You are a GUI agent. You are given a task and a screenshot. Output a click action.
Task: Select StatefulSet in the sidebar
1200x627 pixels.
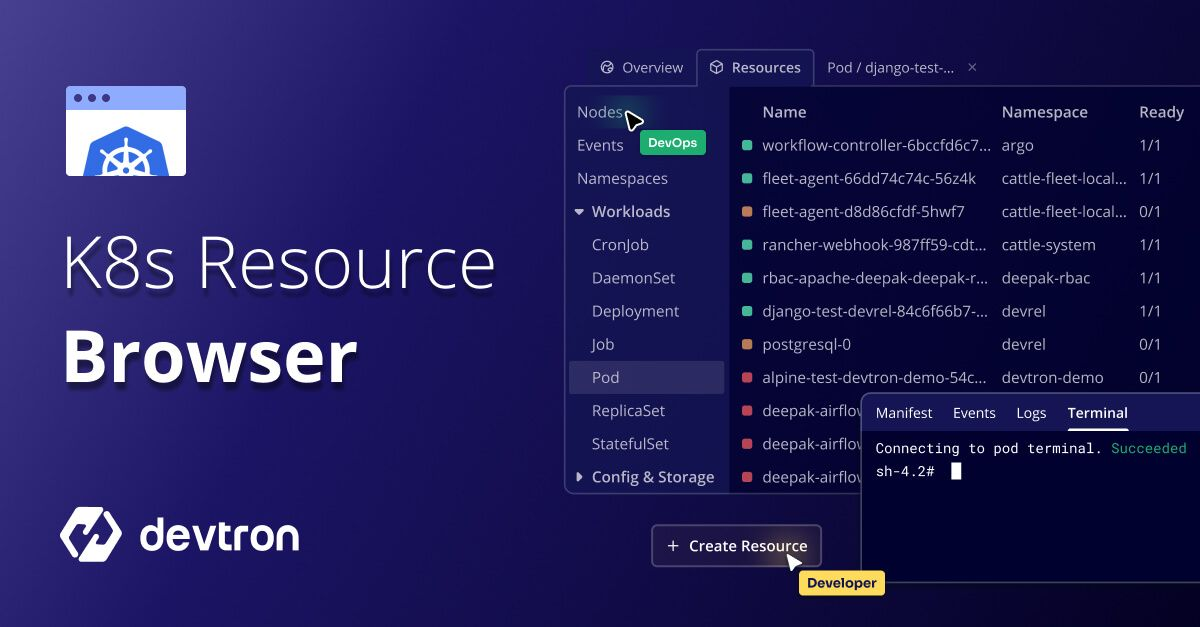tap(630, 443)
